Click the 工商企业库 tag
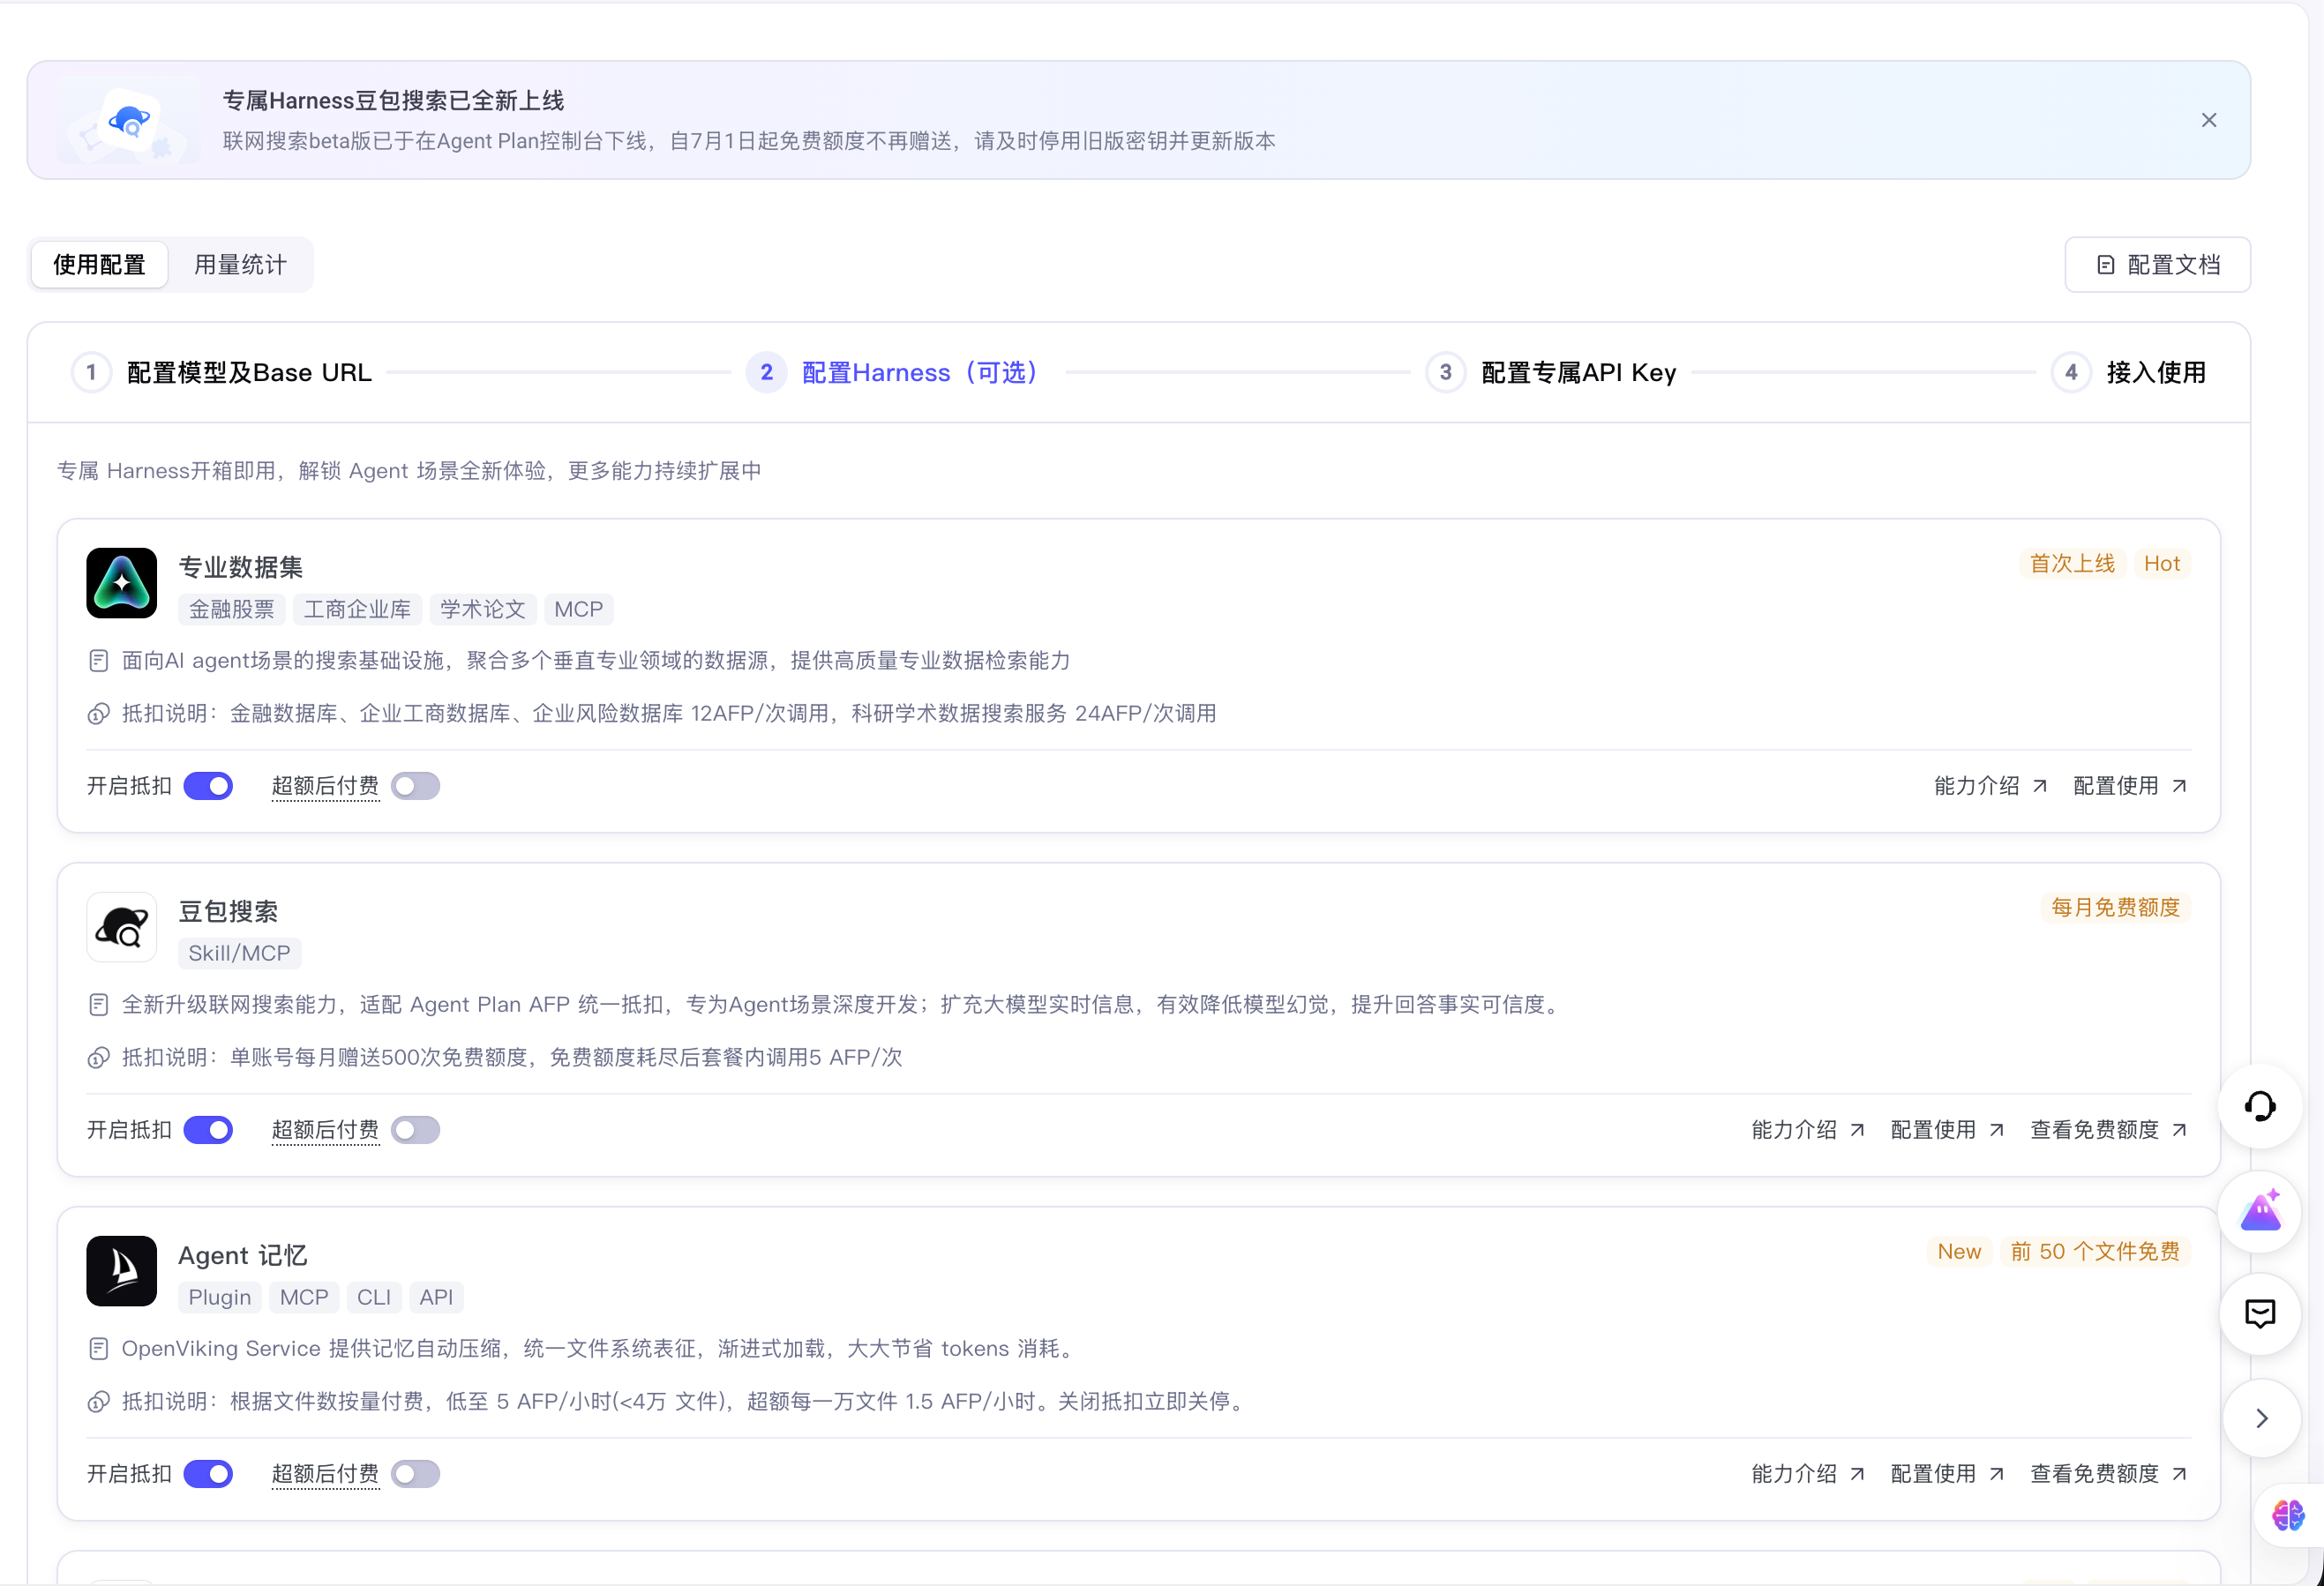Image resolution: width=2324 pixels, height=1586 pixels. [357, 609]
